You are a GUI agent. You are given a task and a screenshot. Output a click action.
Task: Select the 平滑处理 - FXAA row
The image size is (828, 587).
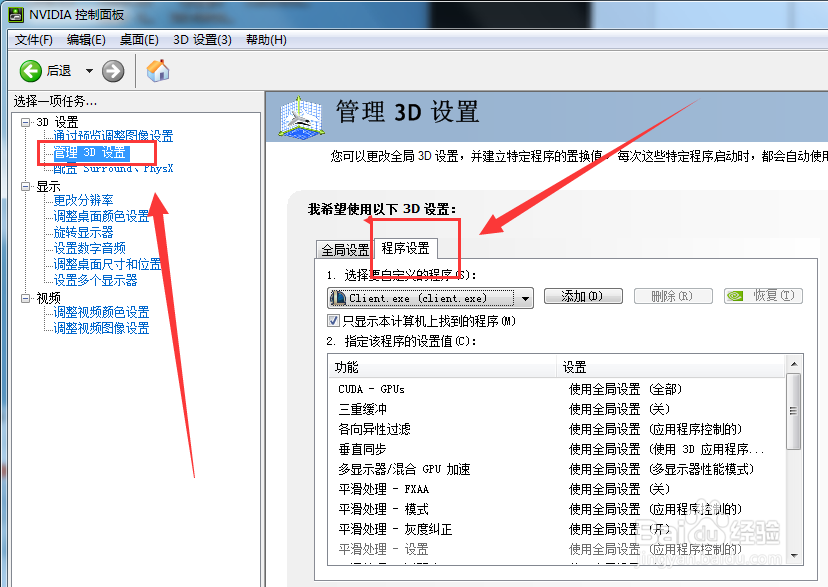(557, 489)
